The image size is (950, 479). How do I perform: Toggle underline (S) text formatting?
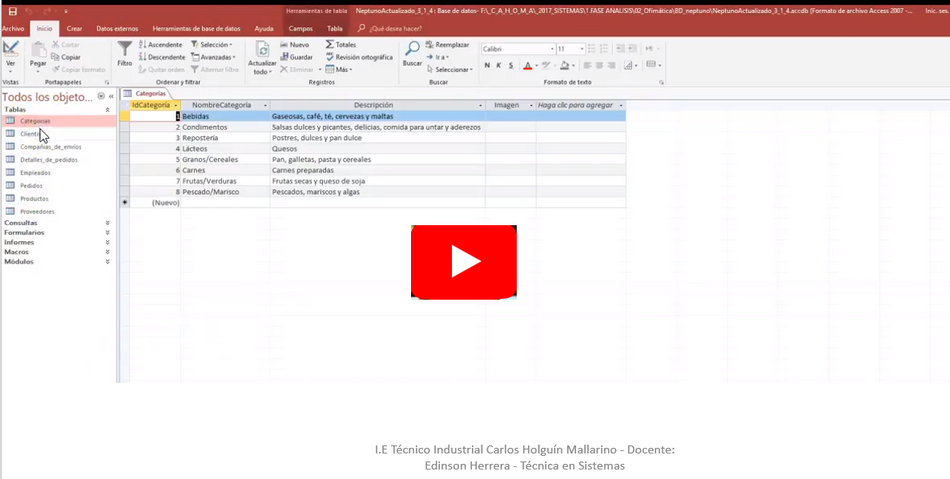511,66
